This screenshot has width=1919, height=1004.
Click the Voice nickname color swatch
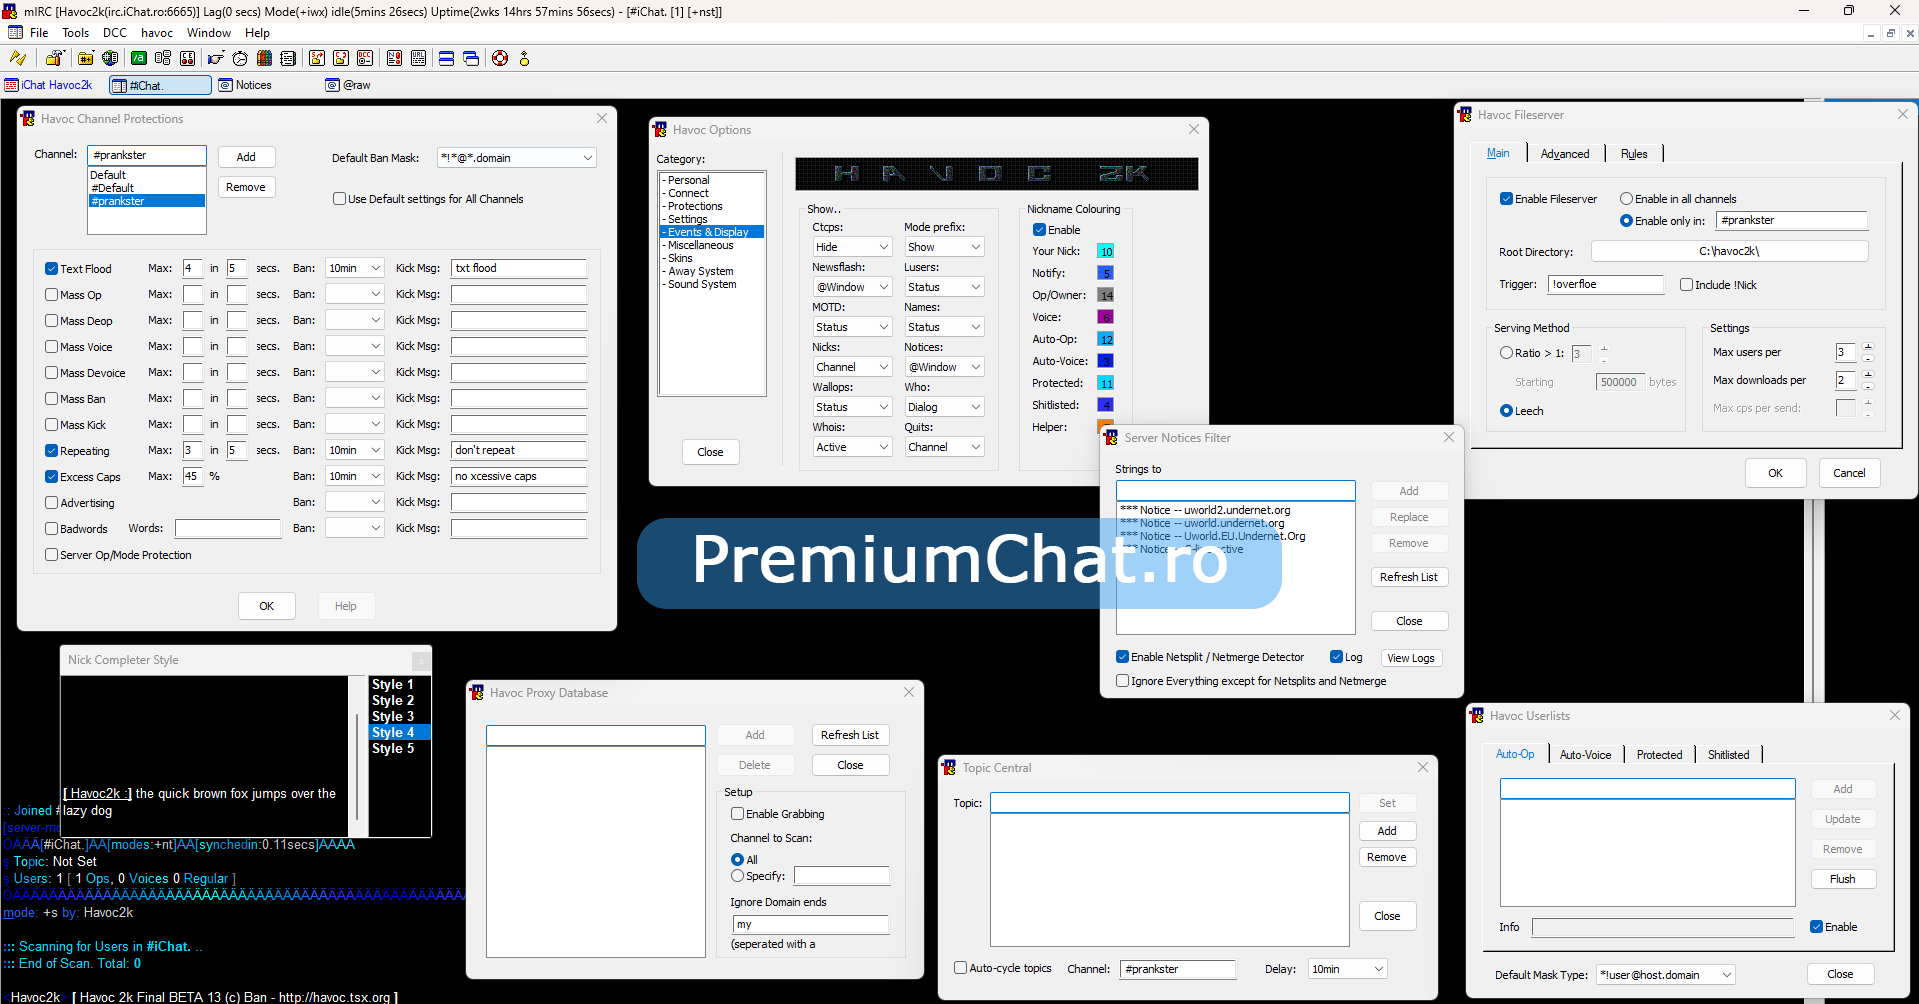click(x=1106, y=318)
